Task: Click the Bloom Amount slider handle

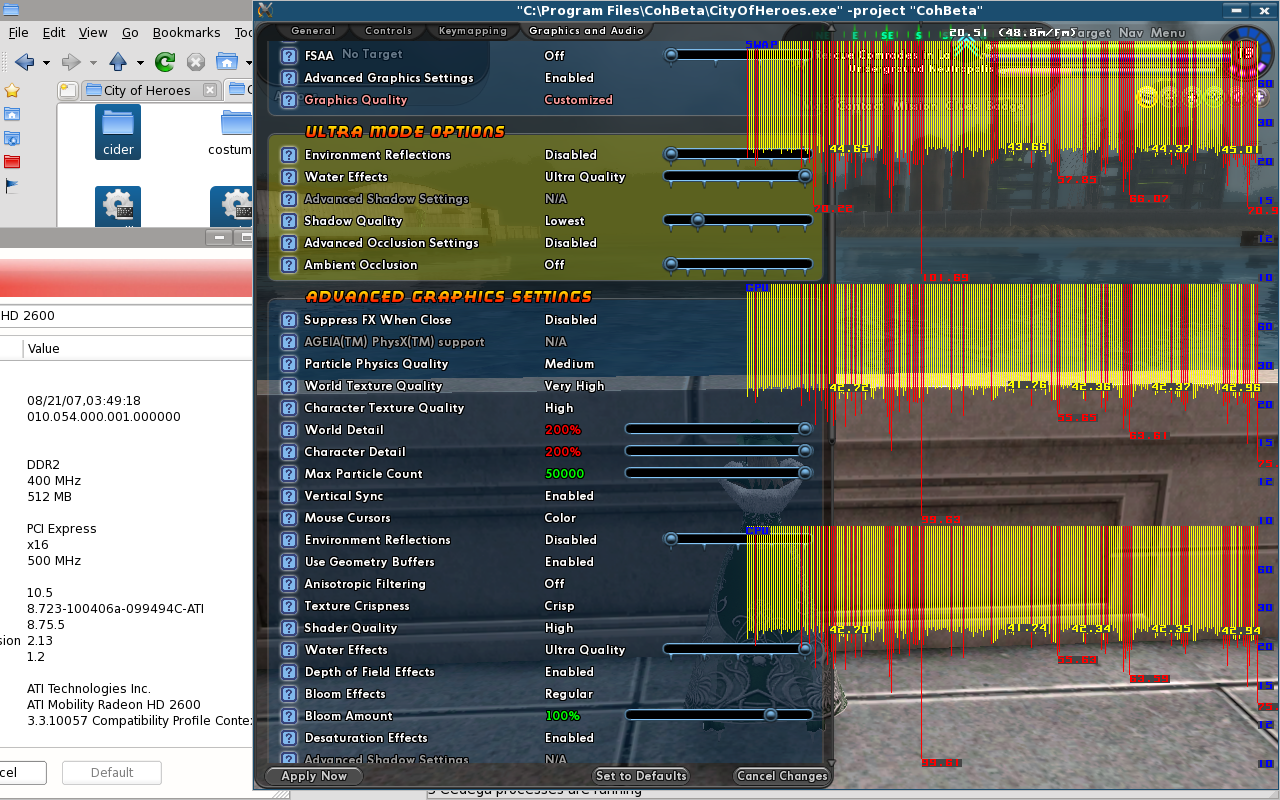Action: 769,716
